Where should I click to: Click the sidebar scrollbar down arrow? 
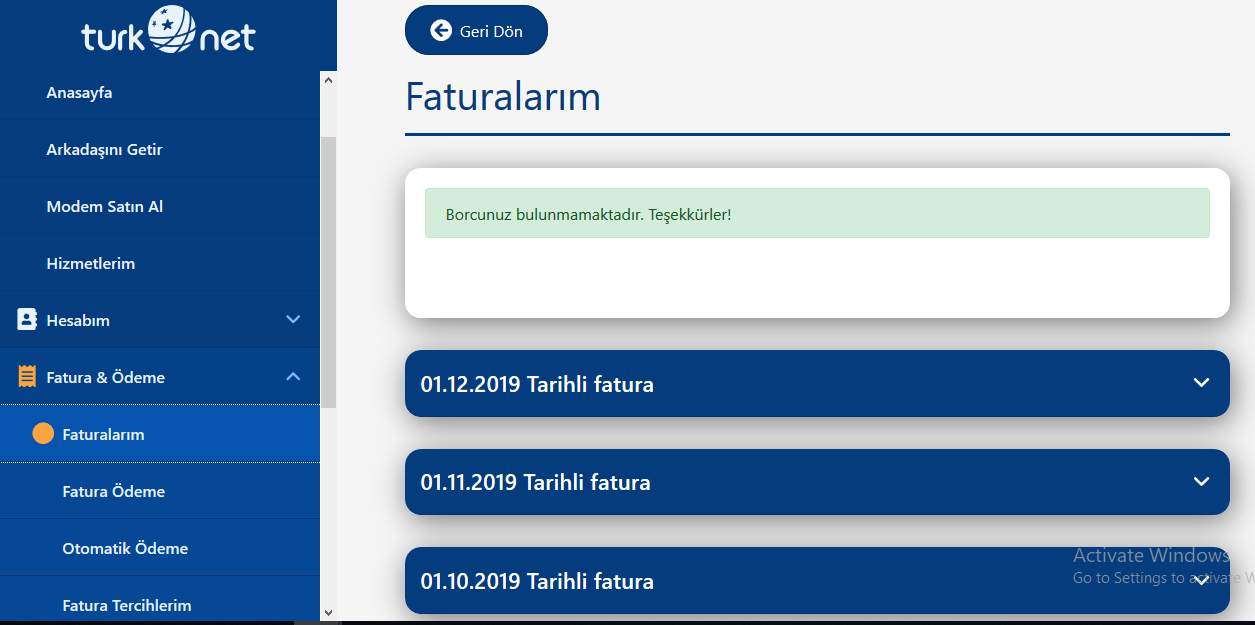[x=328, y=611]
